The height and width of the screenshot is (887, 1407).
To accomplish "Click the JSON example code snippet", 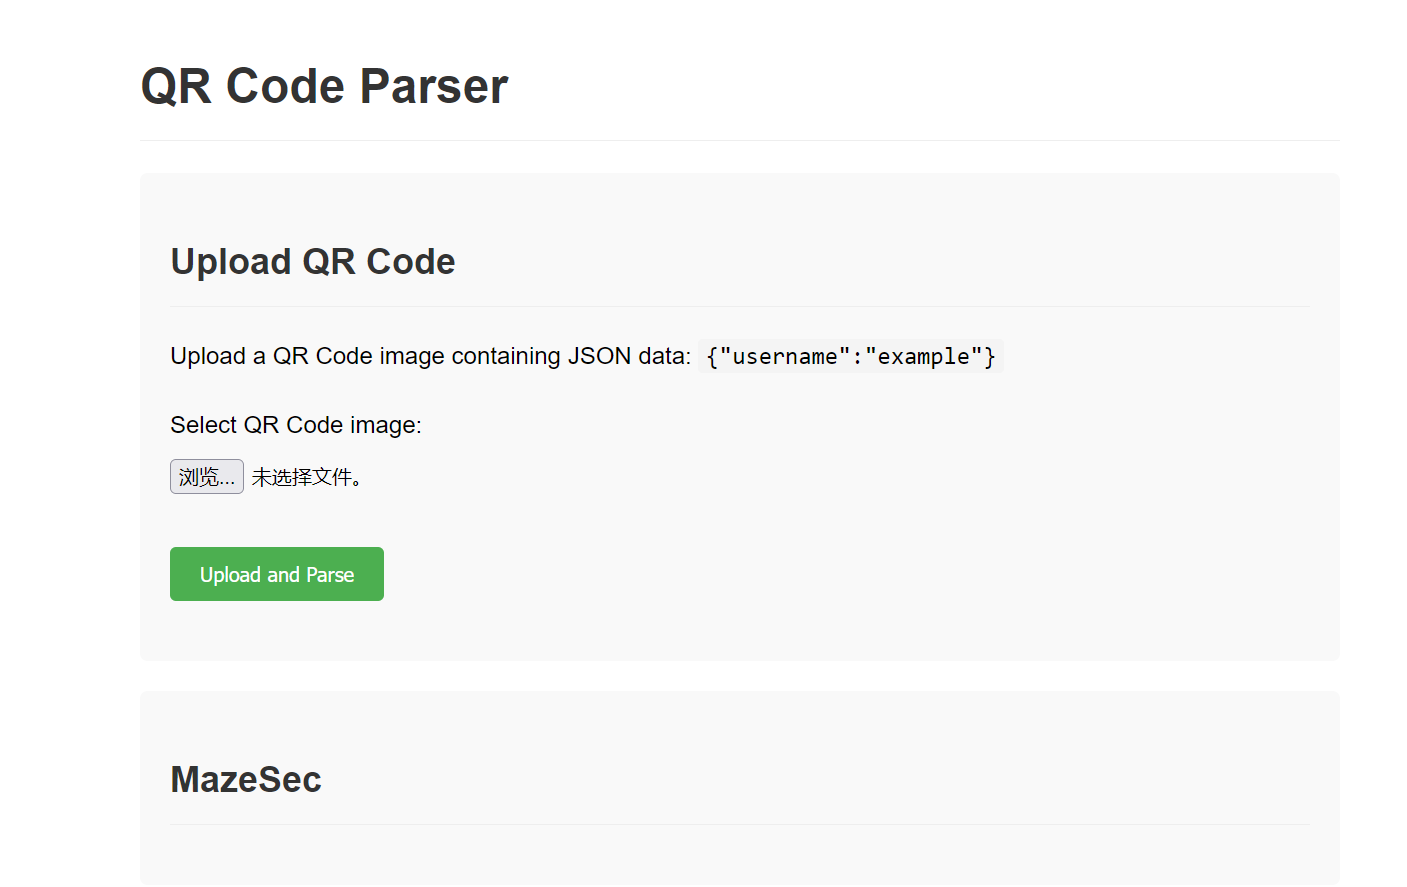I will [850, 357].
